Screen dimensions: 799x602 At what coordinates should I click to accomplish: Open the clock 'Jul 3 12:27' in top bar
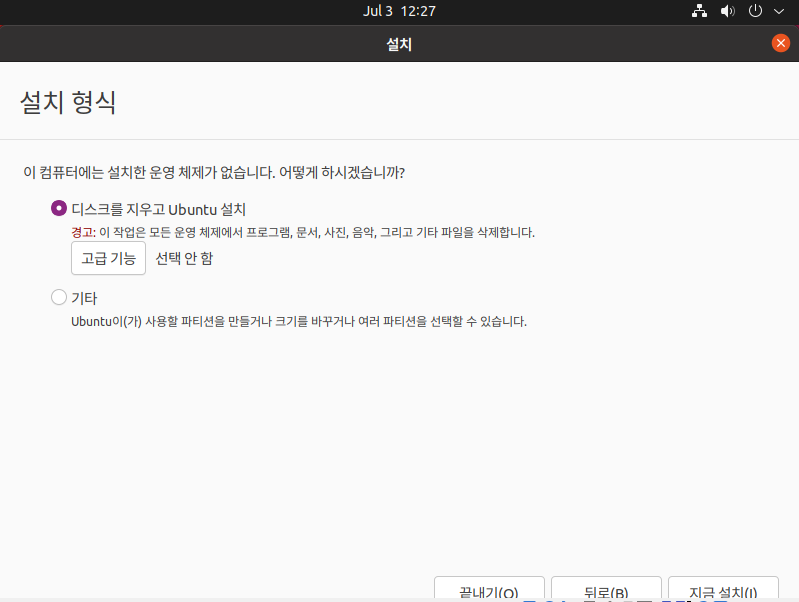(x=400, y=11)
